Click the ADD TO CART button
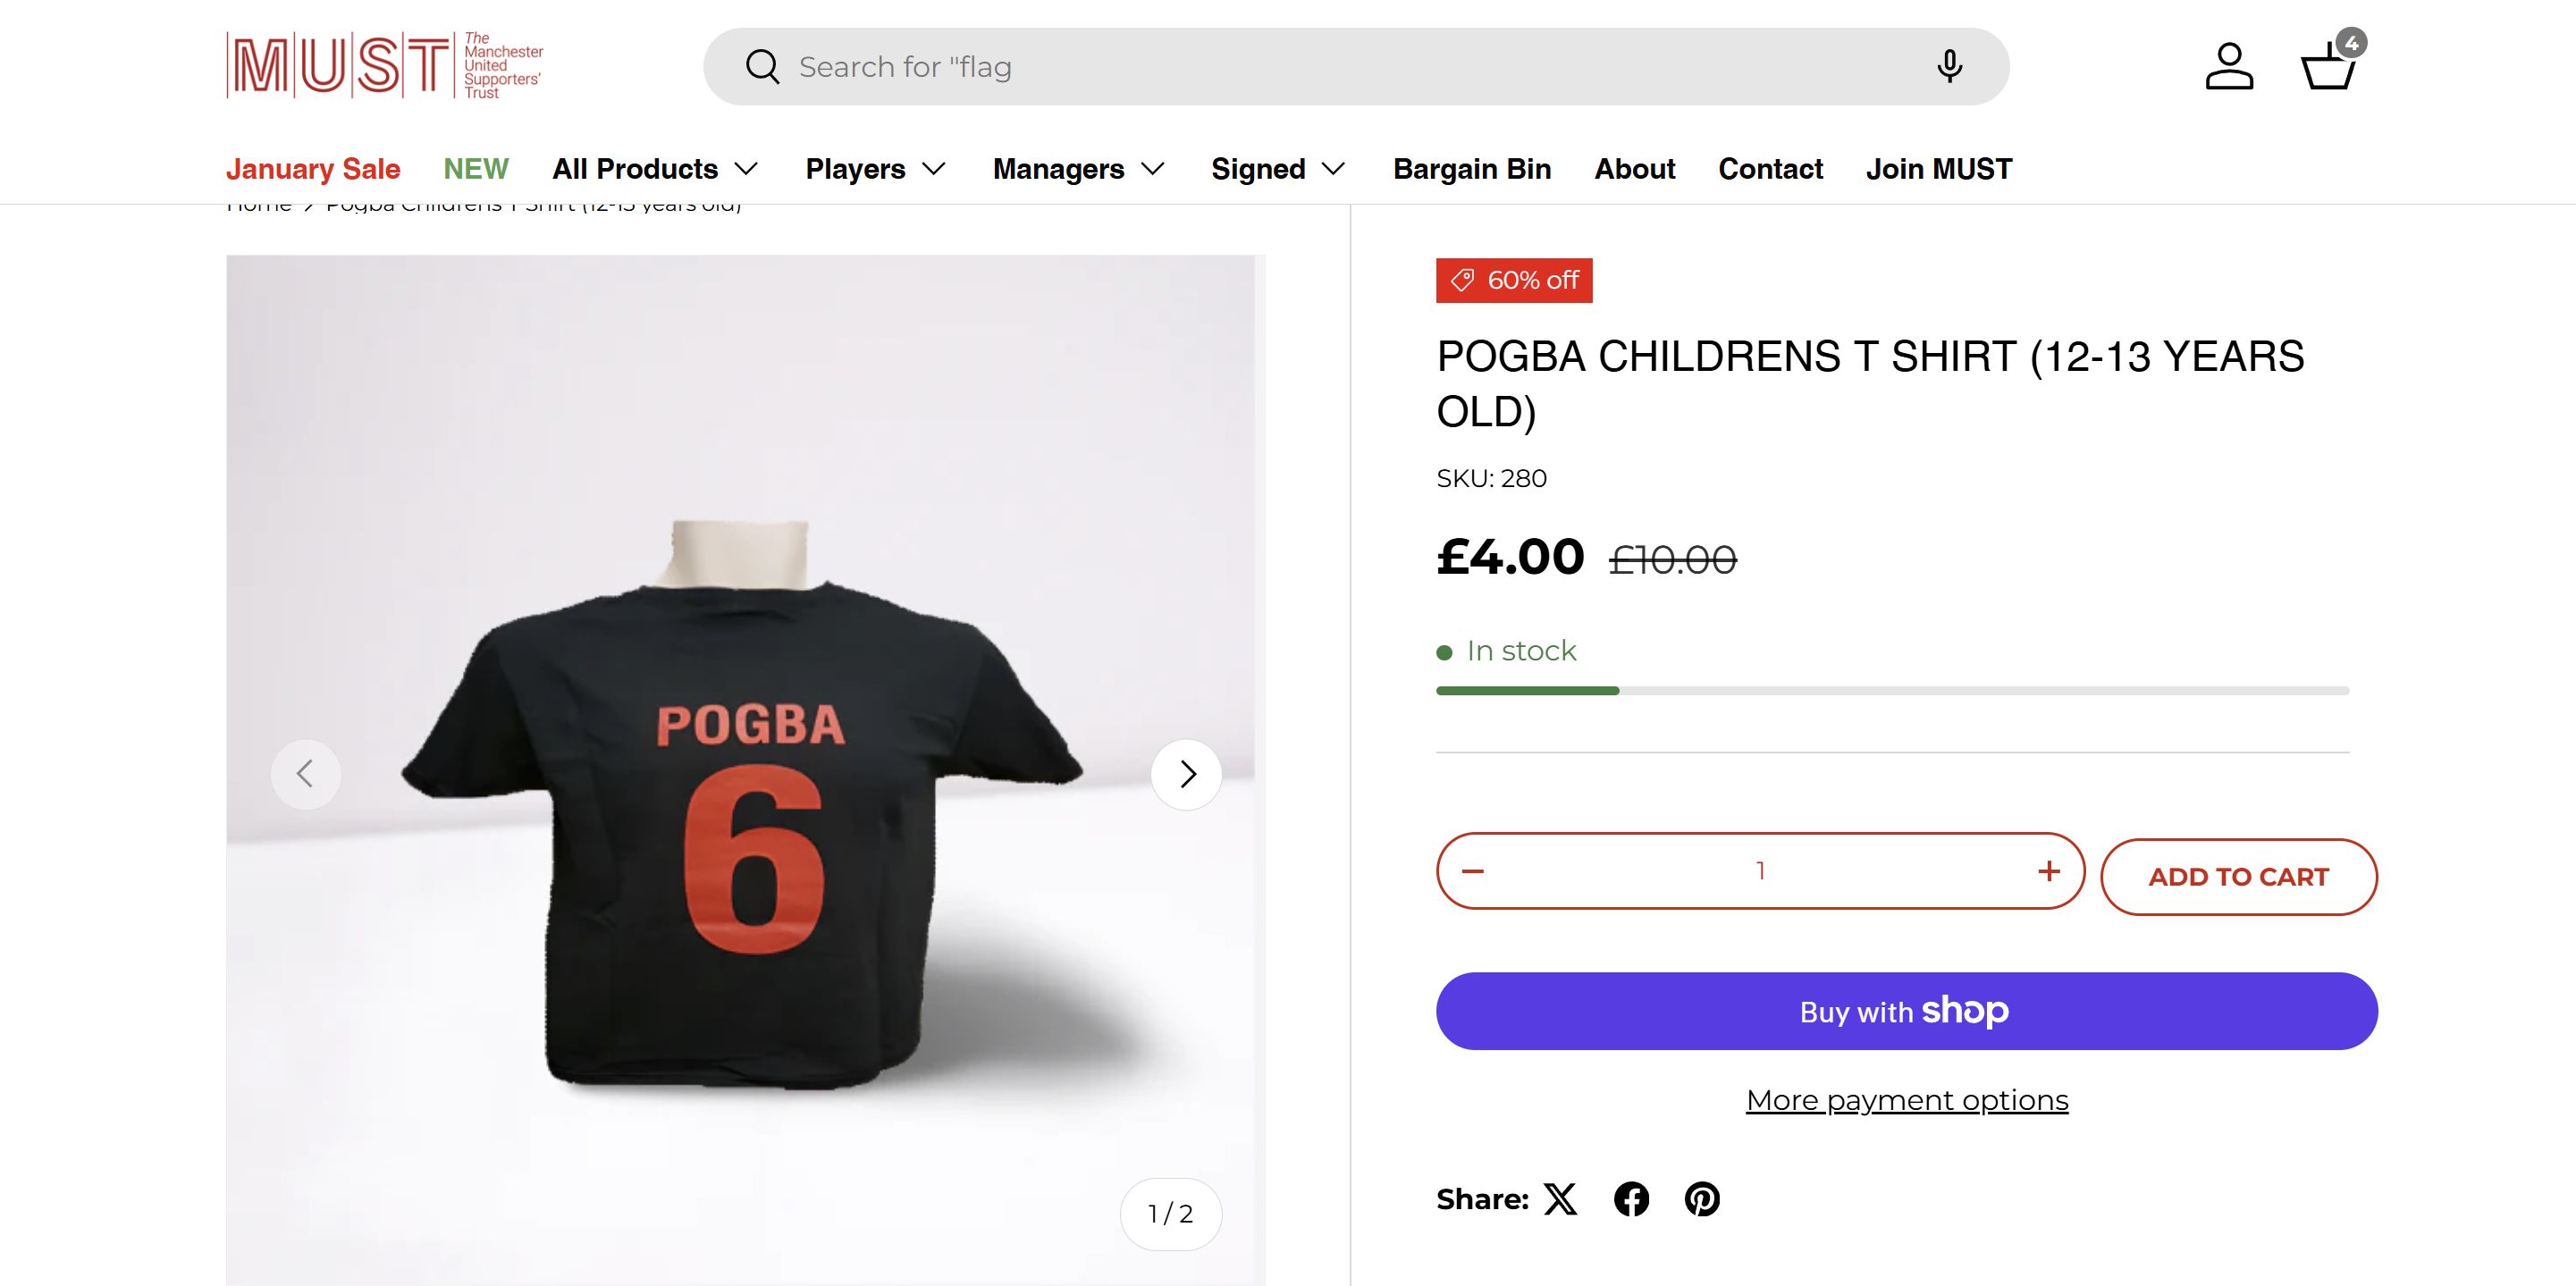This screenshot has width=2576, height=1286. click(2239, 877)
